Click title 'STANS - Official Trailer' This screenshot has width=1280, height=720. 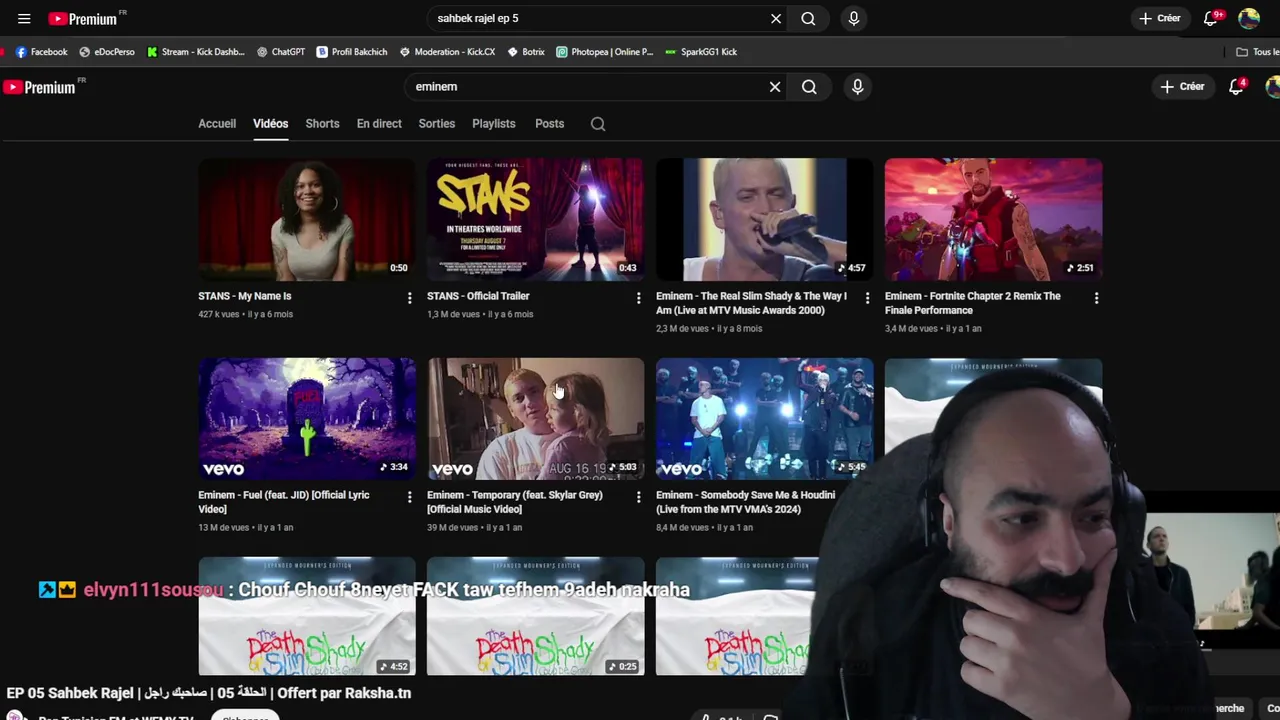[478, 296]
